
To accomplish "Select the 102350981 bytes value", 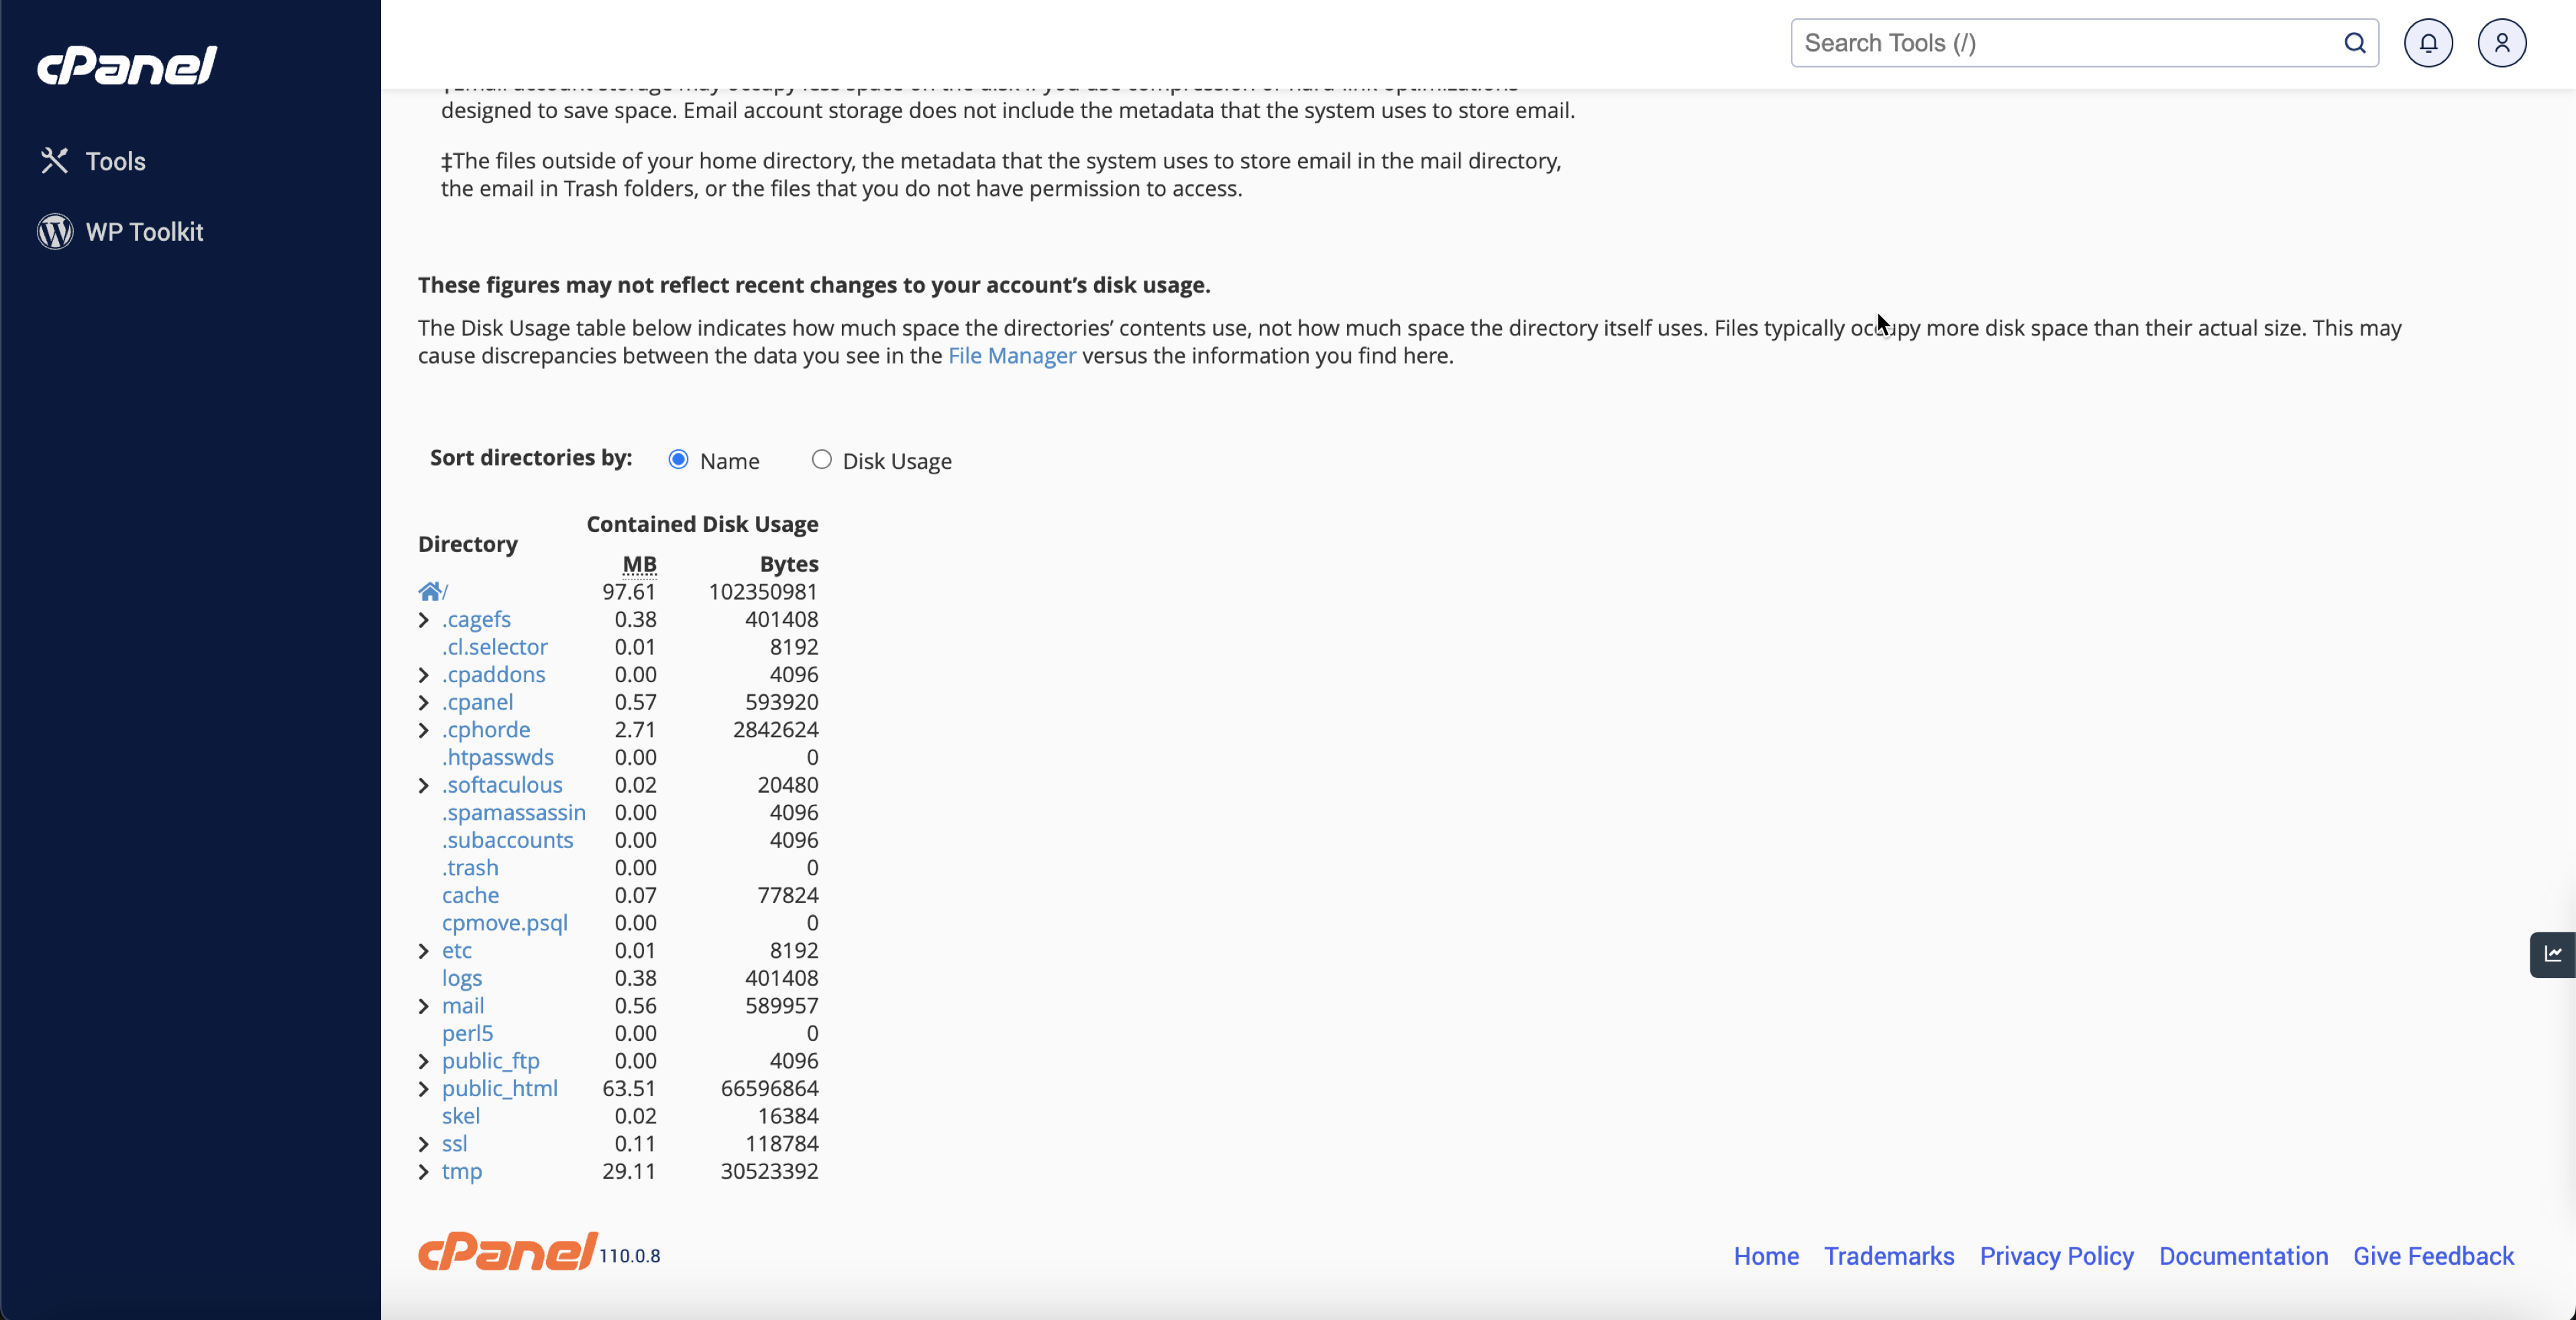I will pyautogui.click(x=763, y=592).
